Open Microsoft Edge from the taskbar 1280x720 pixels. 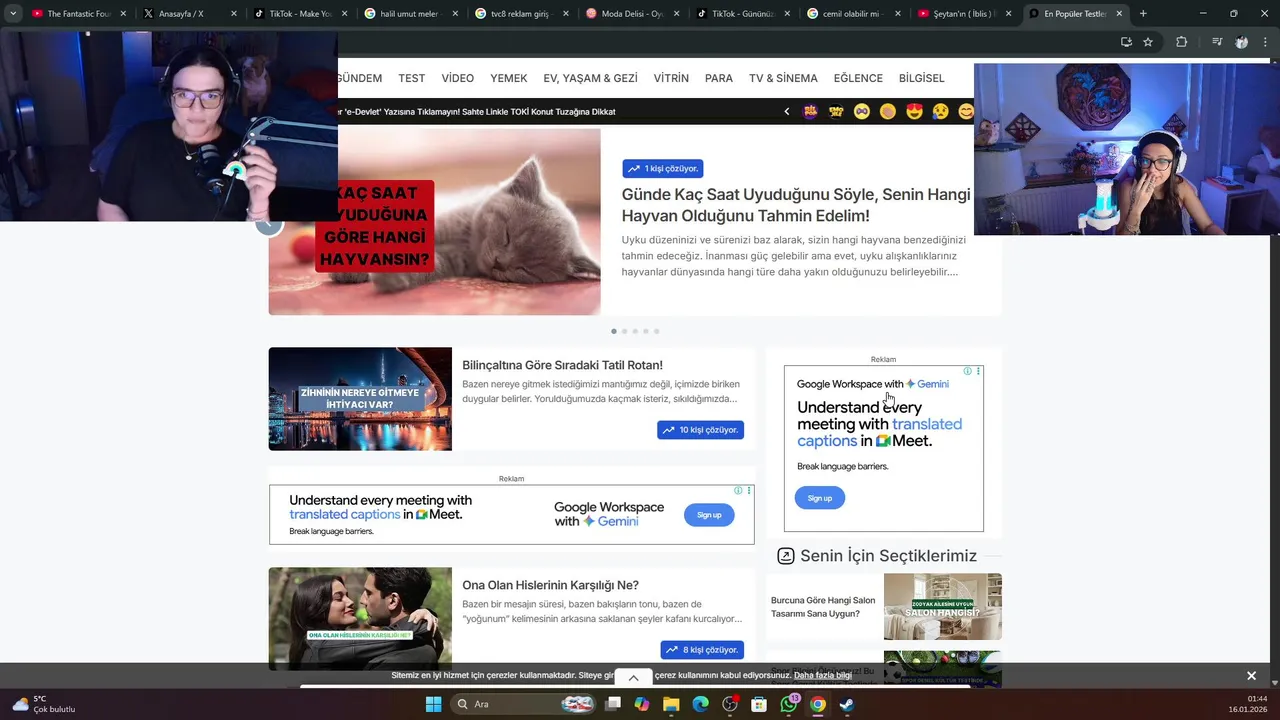(701, 704)
